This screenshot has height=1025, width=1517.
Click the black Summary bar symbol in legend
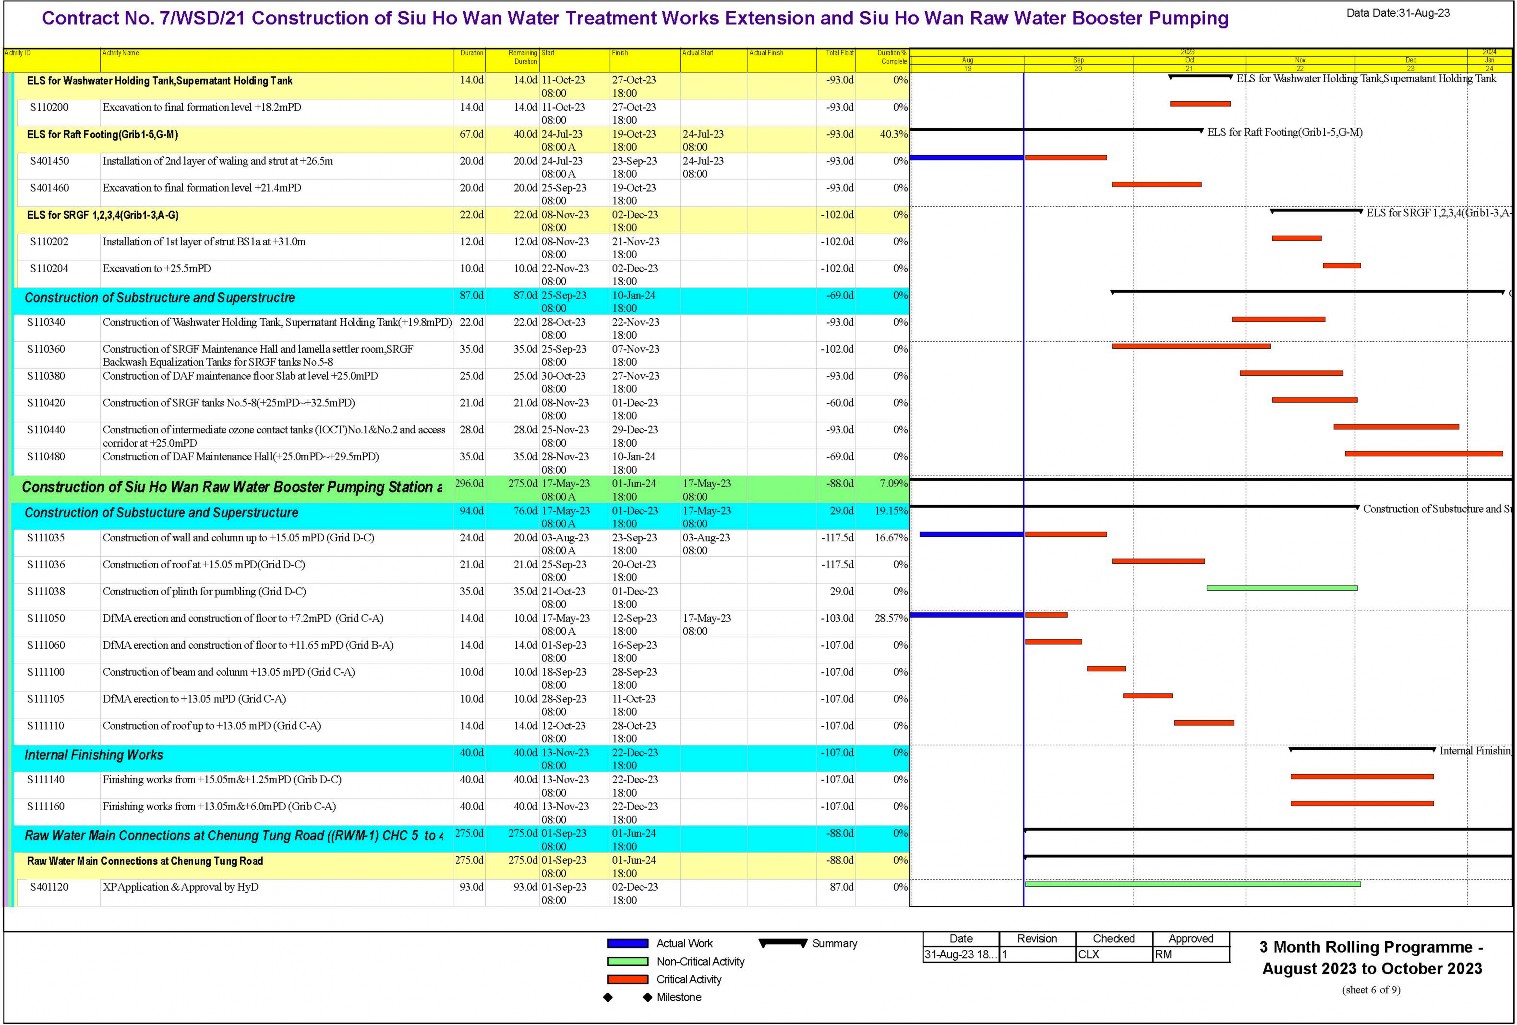[783, 942]
